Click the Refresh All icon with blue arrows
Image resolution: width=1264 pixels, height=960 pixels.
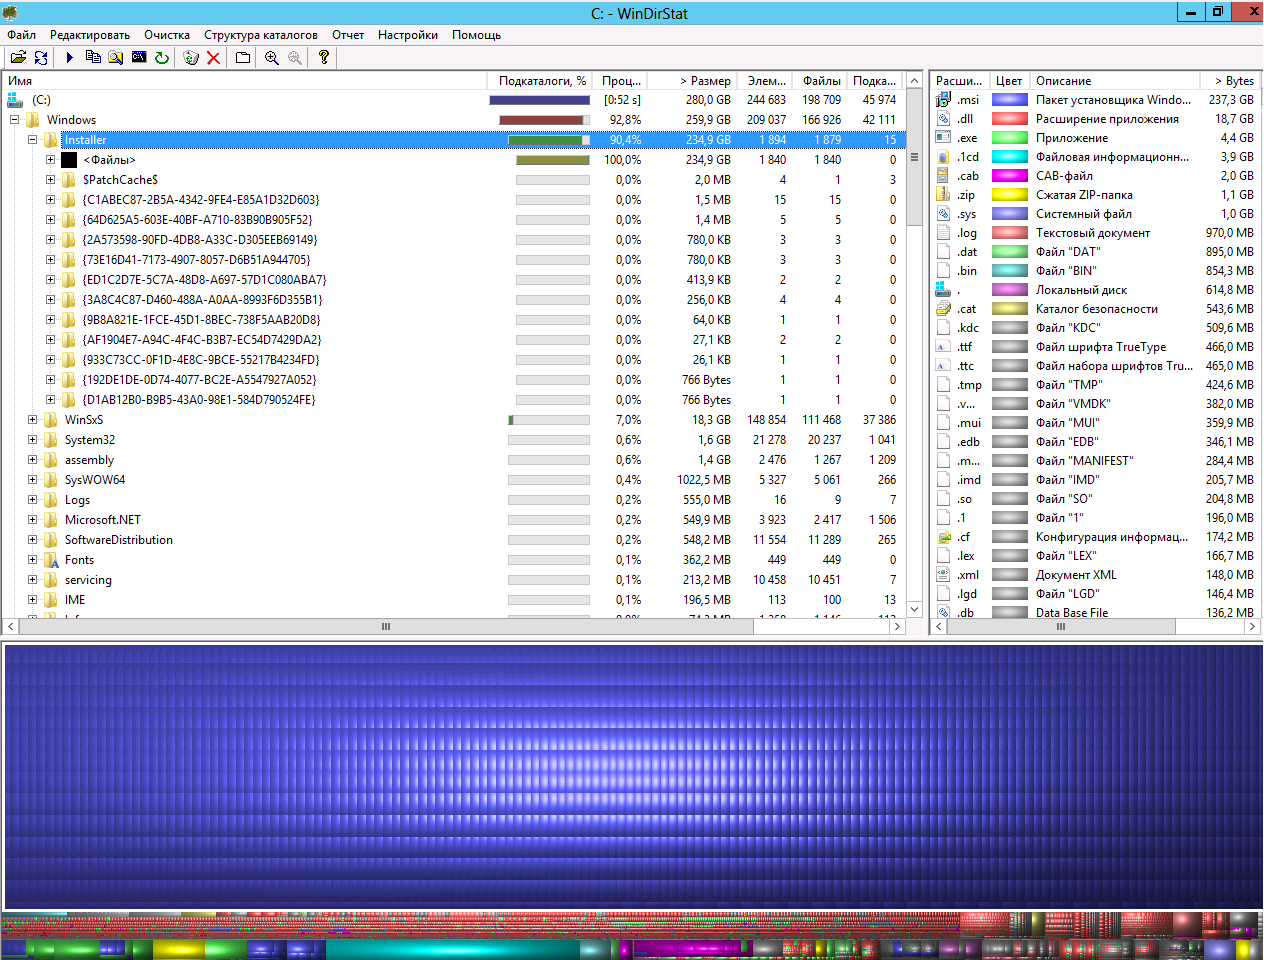[x=41, y=58]
